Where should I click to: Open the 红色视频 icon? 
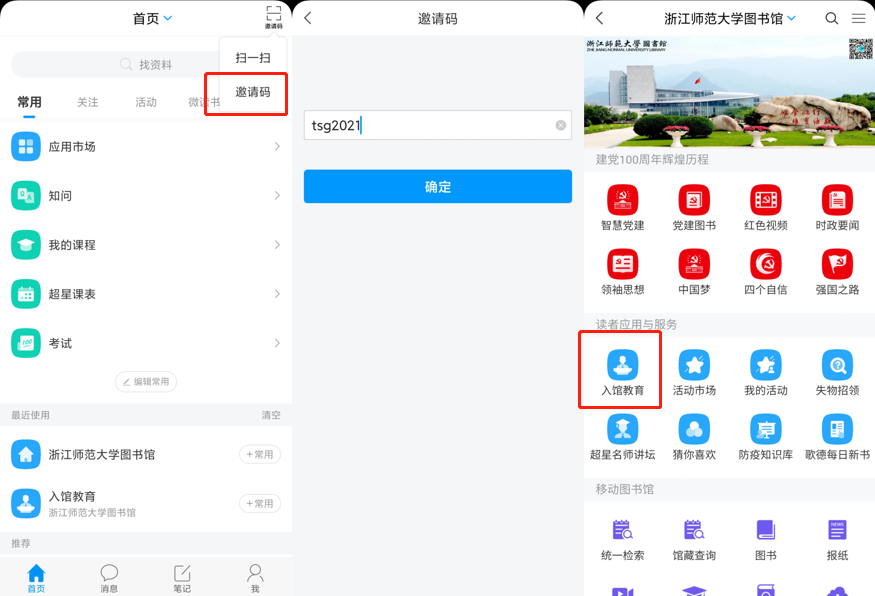766,200
